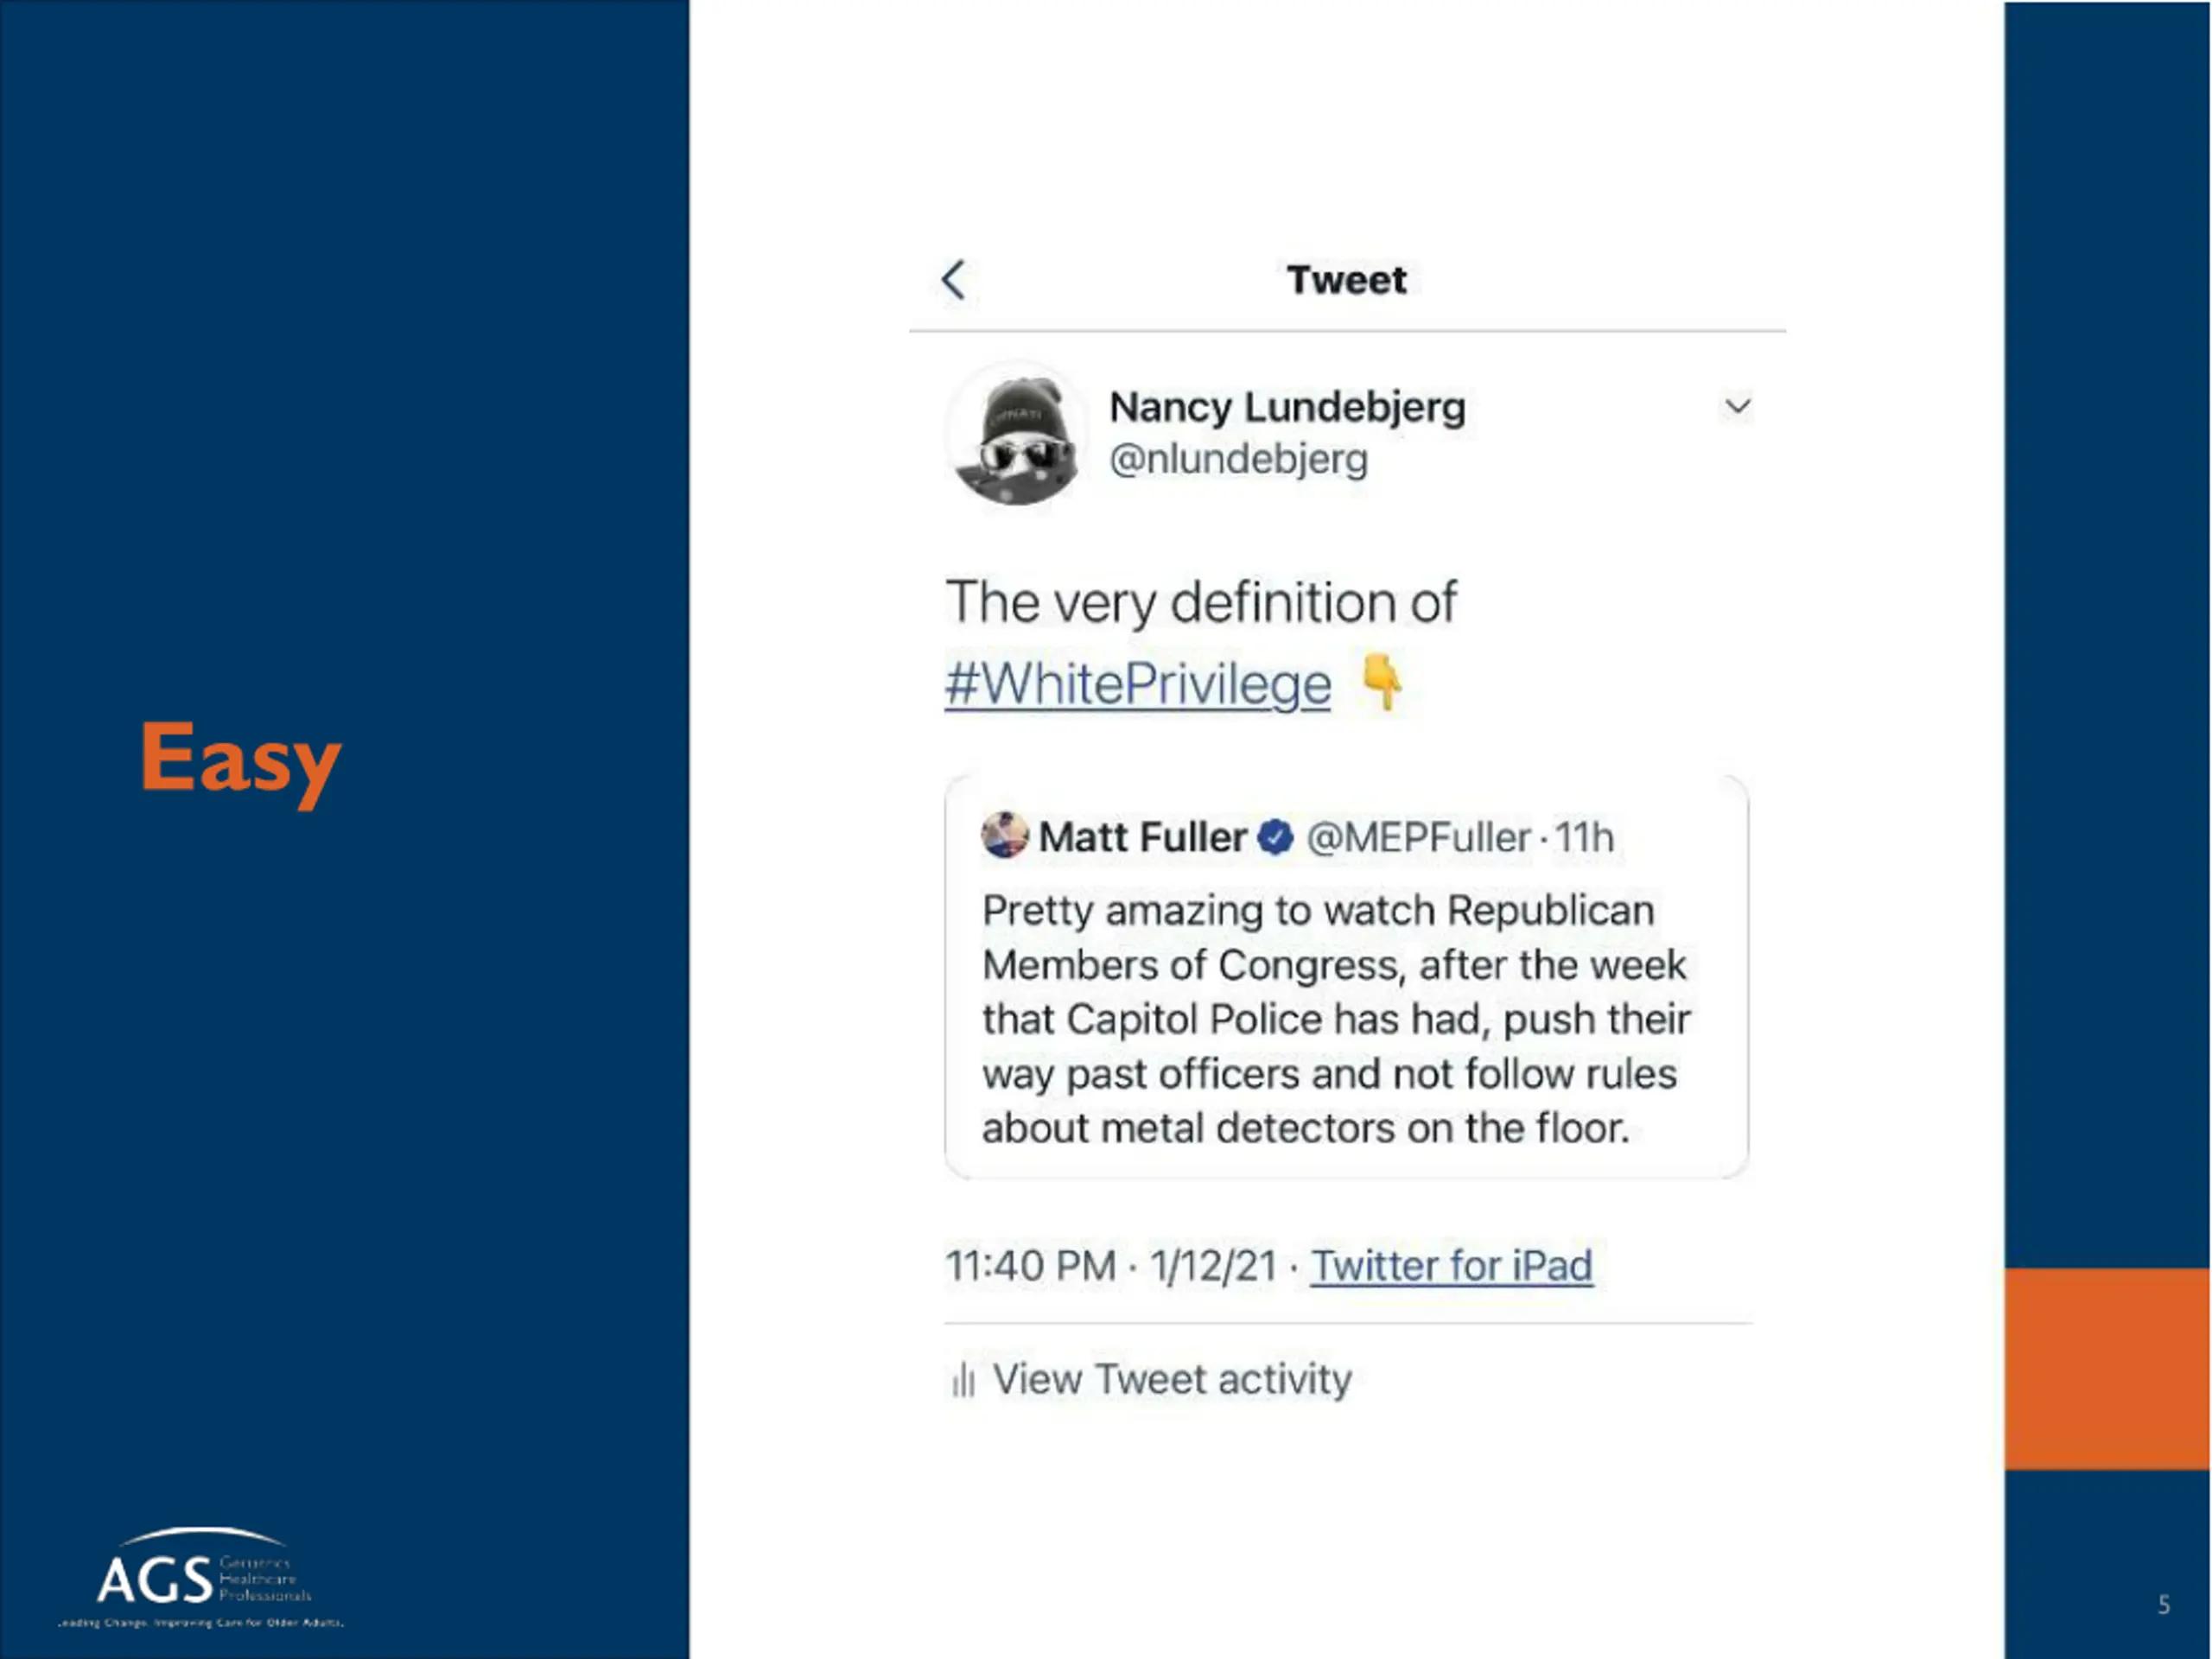Open the Twitter for iPad link
Image resolution: width=2212 pixels, height=1659 pixels.
1451,1266
